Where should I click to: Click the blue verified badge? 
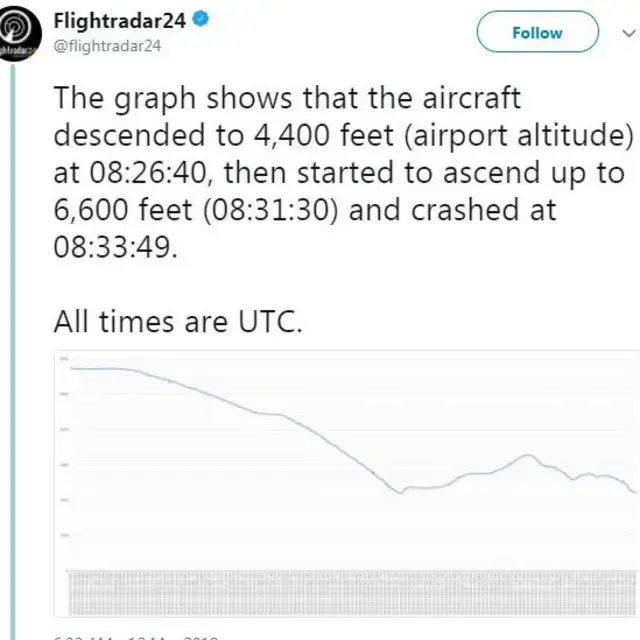pyautogui.click(x=200, y=19)
